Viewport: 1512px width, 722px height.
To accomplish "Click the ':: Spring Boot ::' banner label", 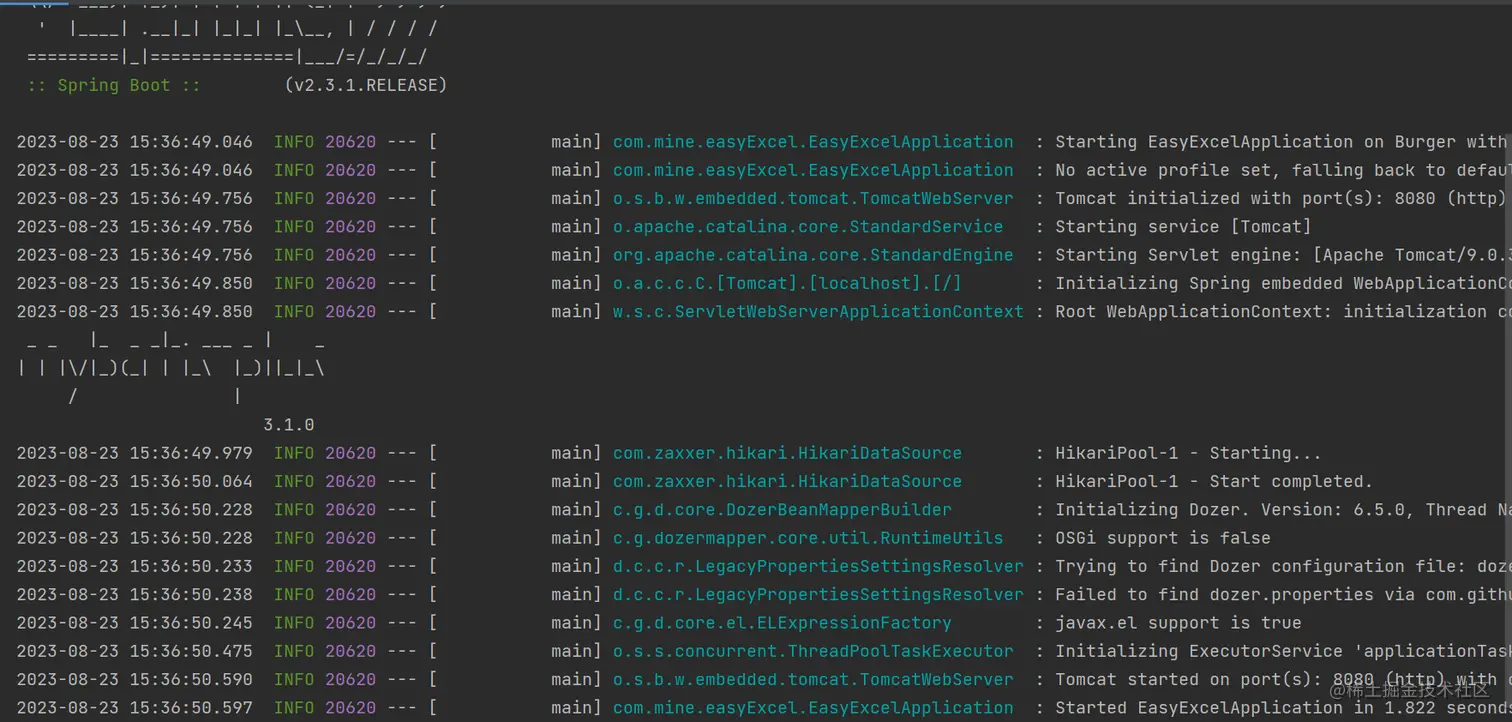I will tap(114, 86).
